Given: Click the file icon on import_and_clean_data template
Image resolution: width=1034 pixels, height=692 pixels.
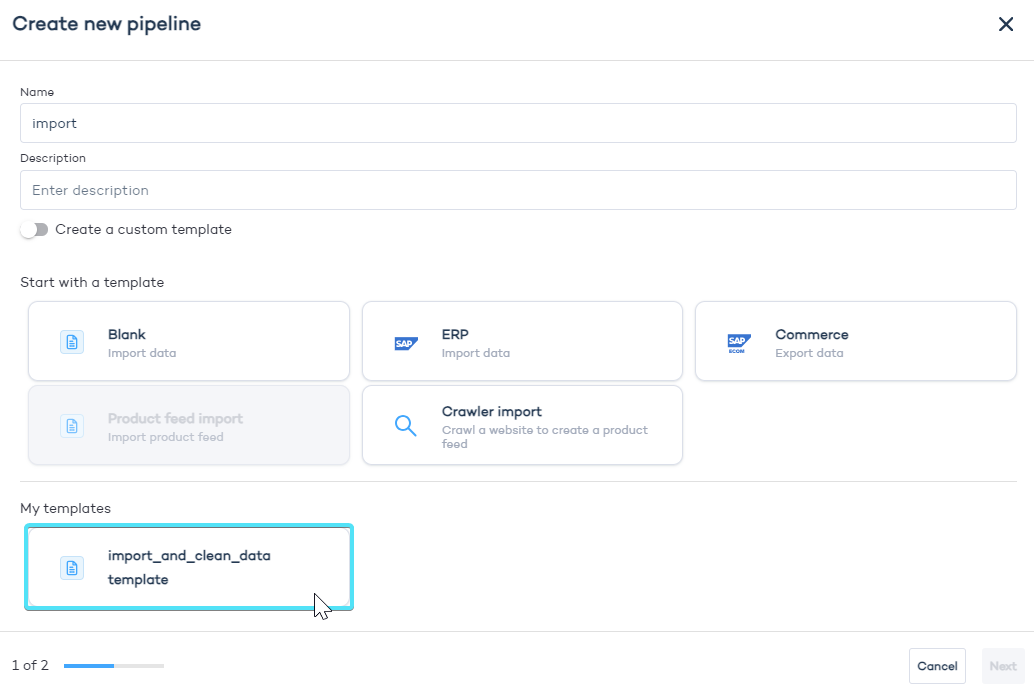Looking at the screenshot, I should (x=71, y=568).
